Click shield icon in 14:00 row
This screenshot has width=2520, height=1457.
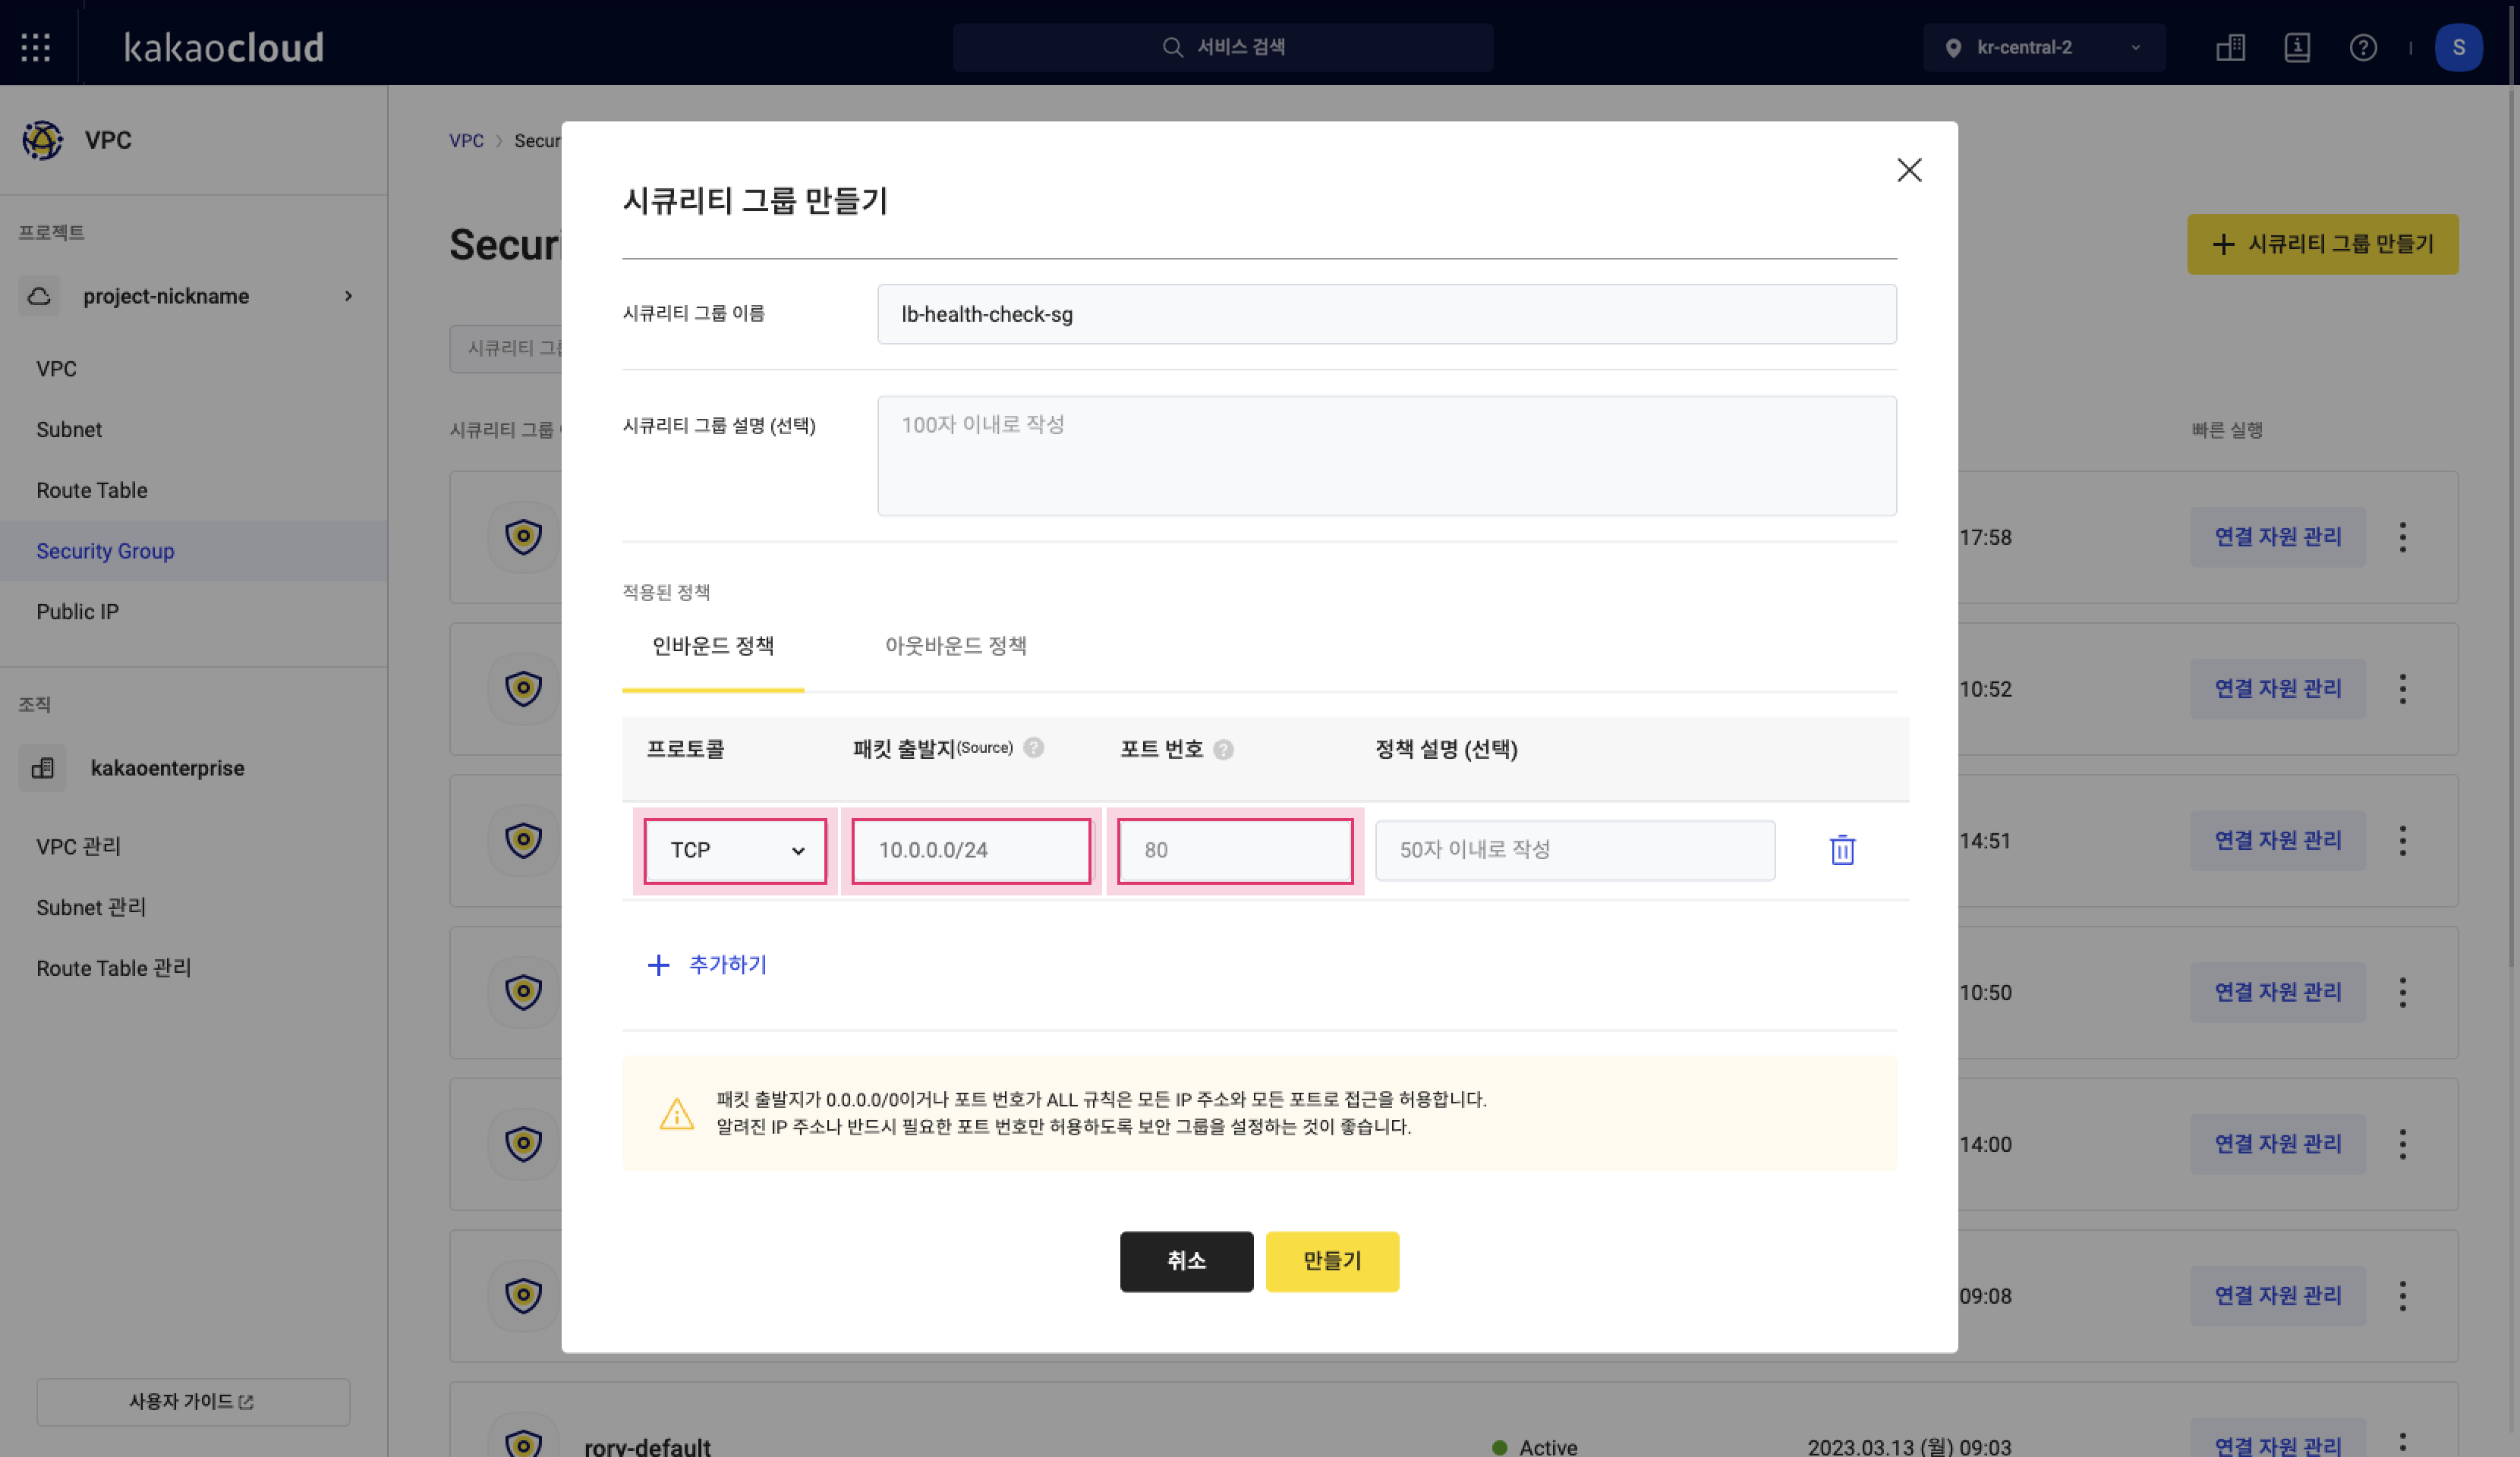pyautogui.click(x=523, y=1144)
